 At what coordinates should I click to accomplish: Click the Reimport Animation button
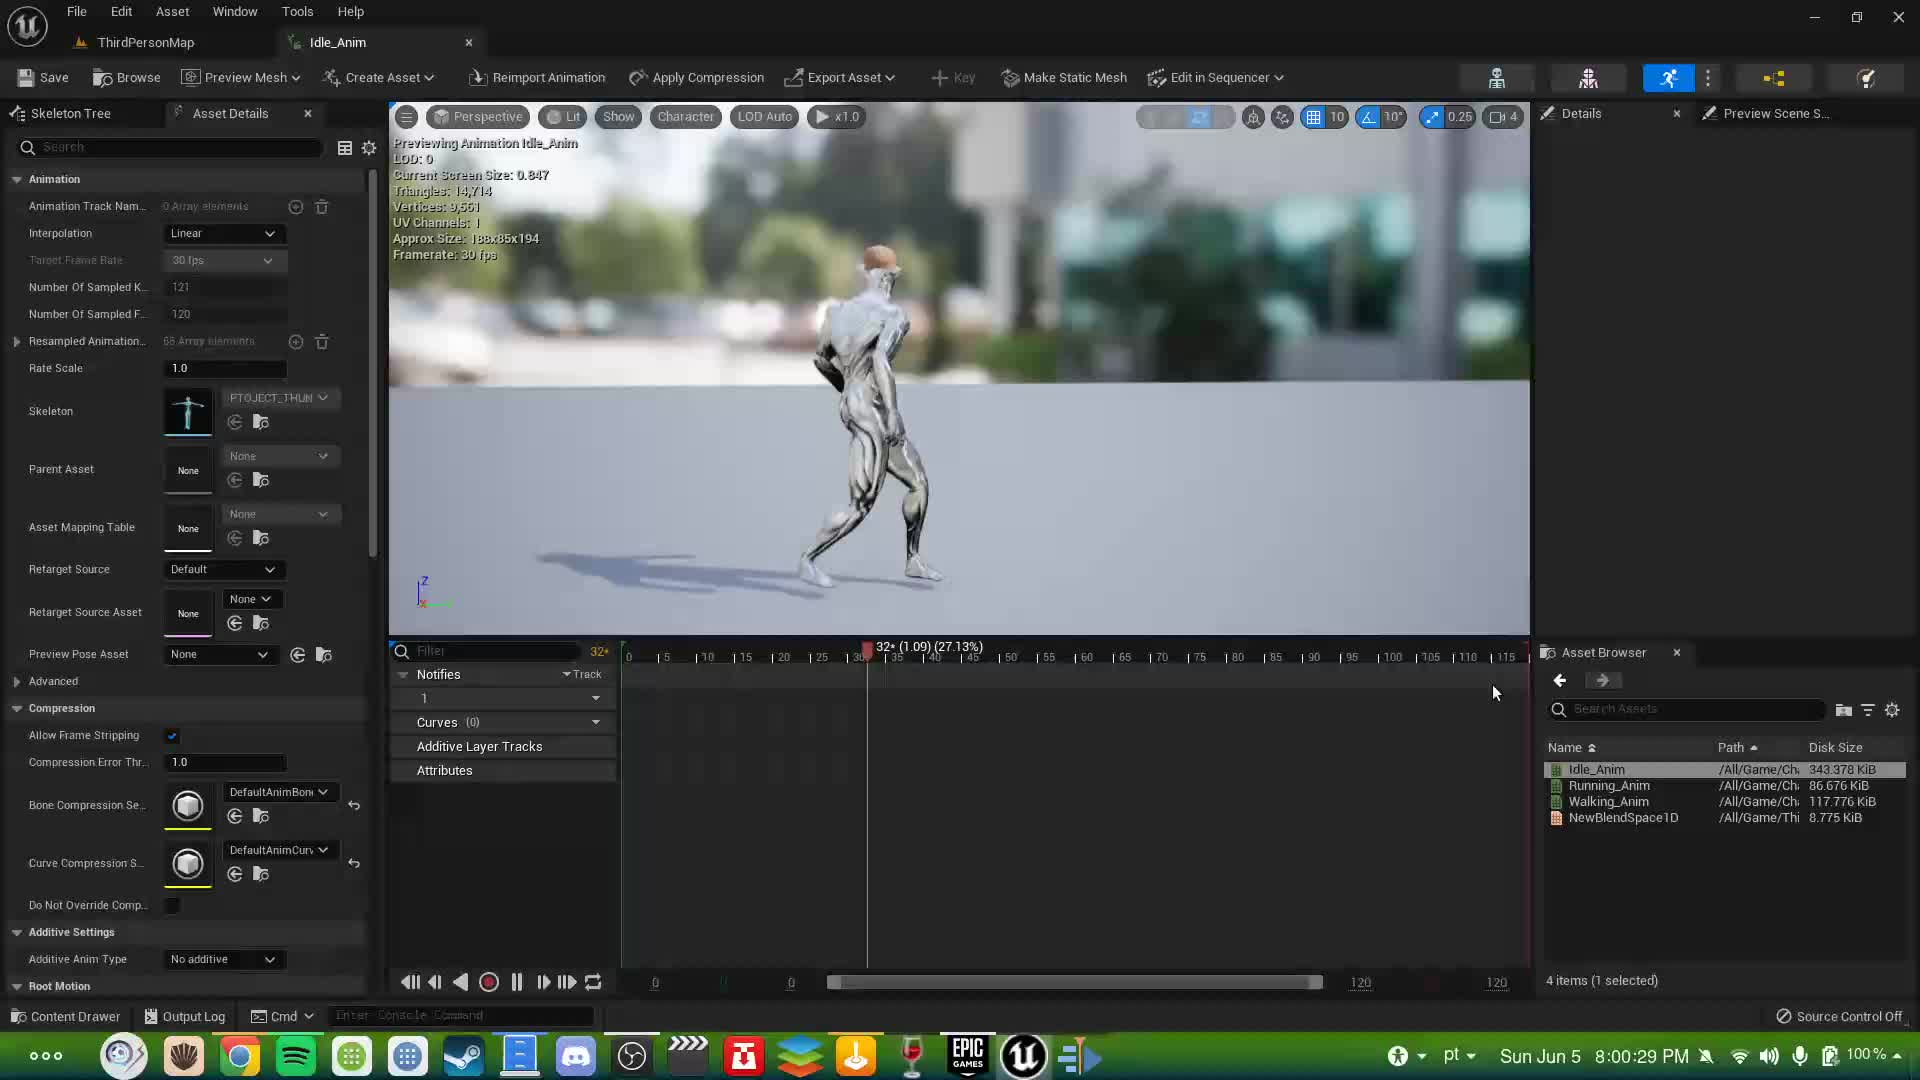click(x=537, y=77)
